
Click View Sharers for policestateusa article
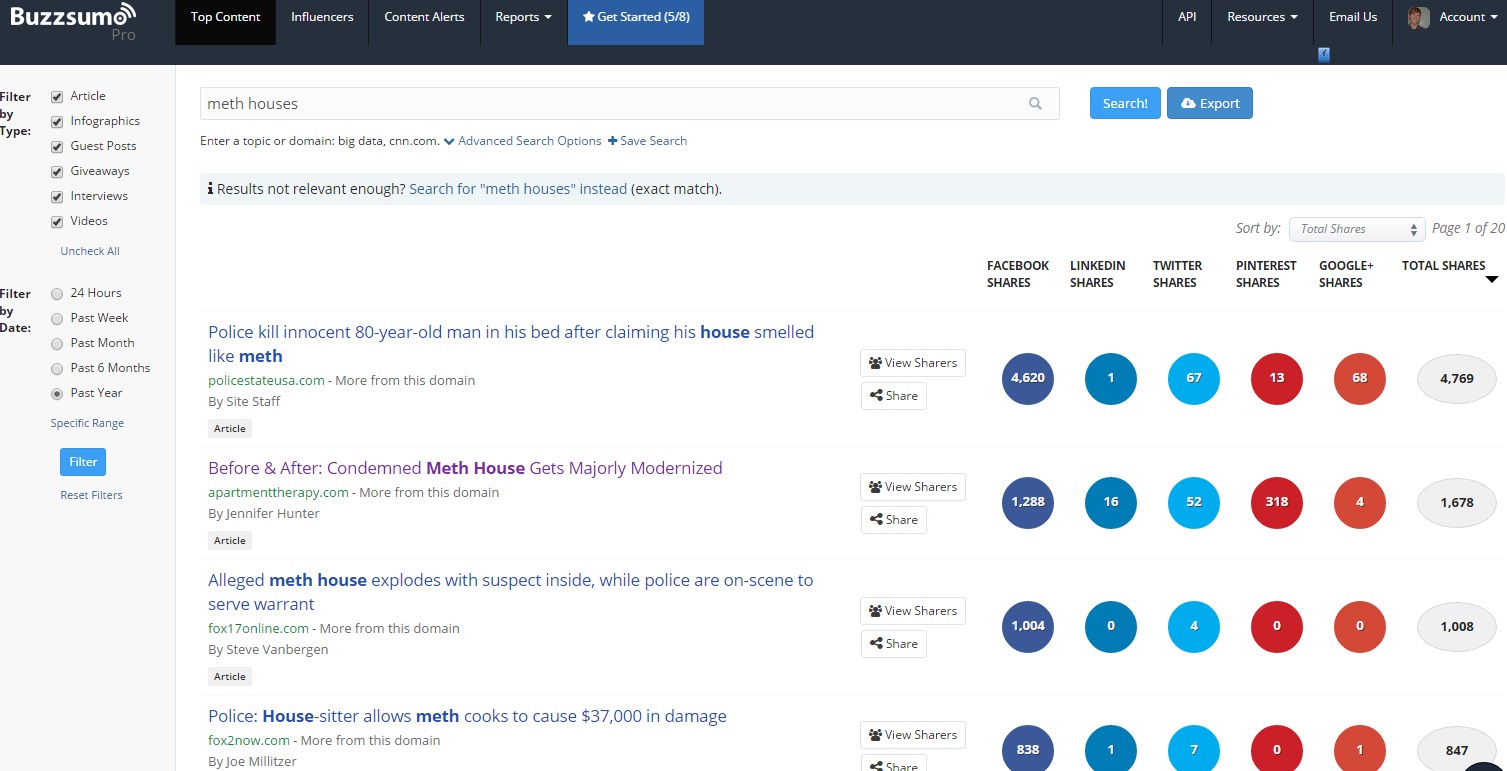pyautogui.click(x=913, y=363)
